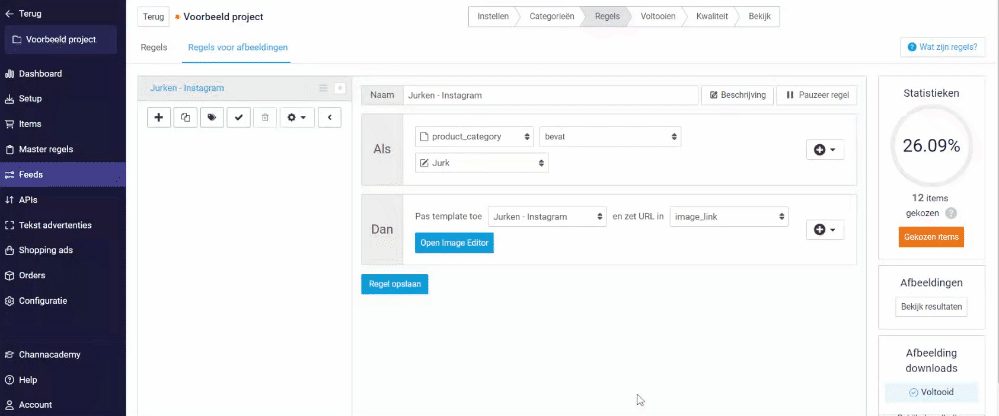Save rule with Regel opslaan button
This screenshot has height=416, width=999.
pos(394,284)
